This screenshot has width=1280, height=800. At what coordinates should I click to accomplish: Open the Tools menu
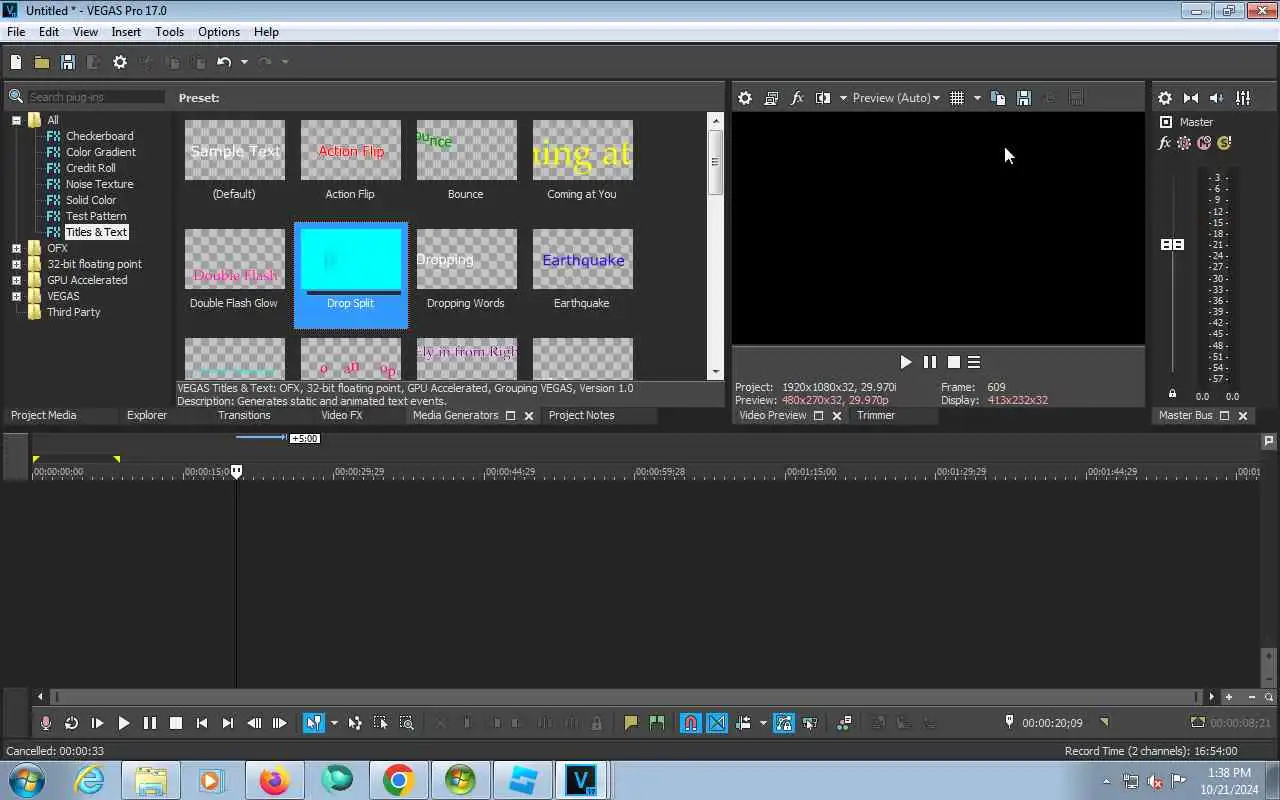tap(169, 32)
